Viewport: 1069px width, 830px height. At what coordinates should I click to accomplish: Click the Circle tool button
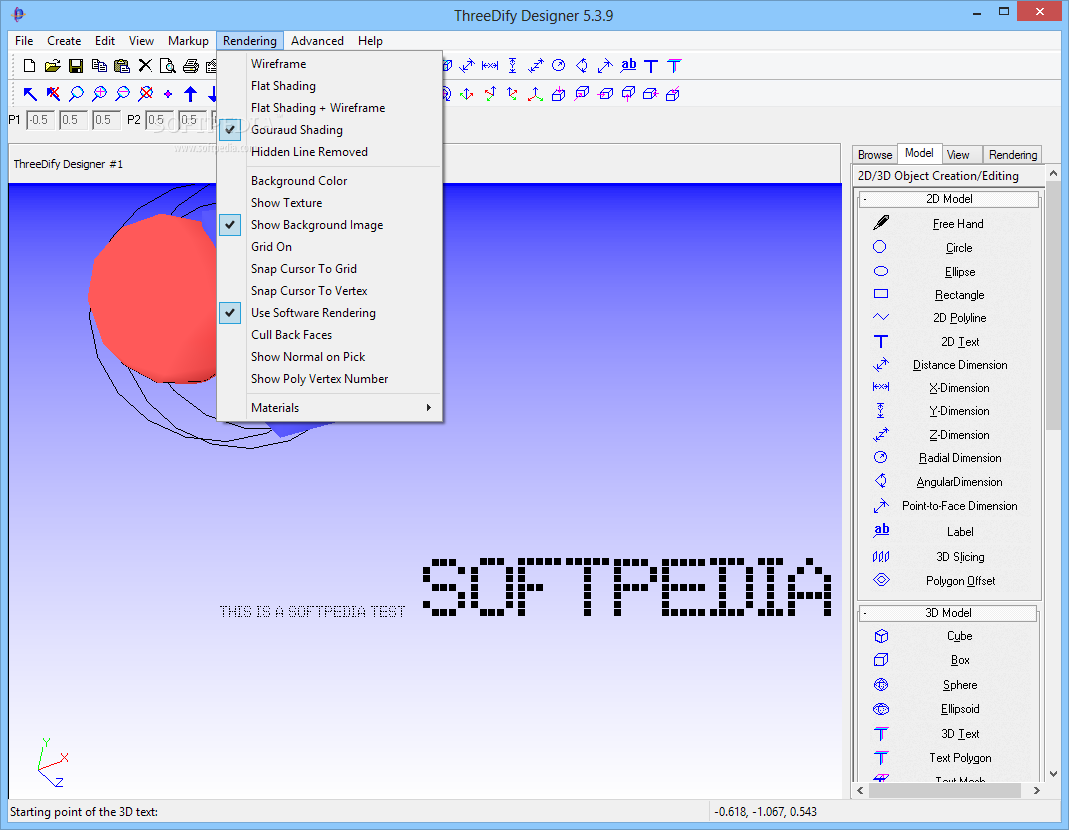coord(959,248)
